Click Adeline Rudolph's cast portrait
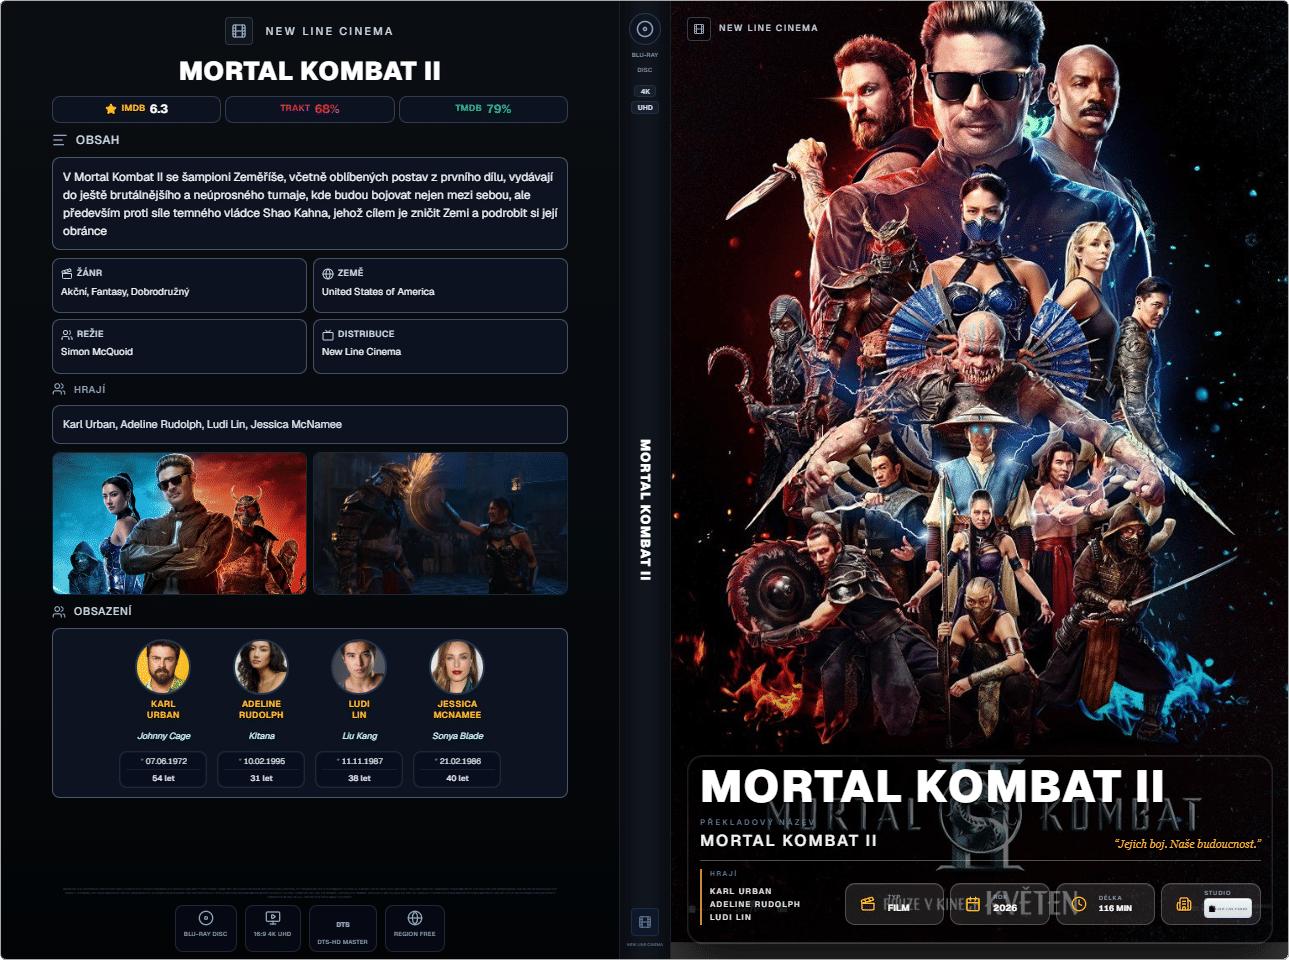 tap(261, 667)
